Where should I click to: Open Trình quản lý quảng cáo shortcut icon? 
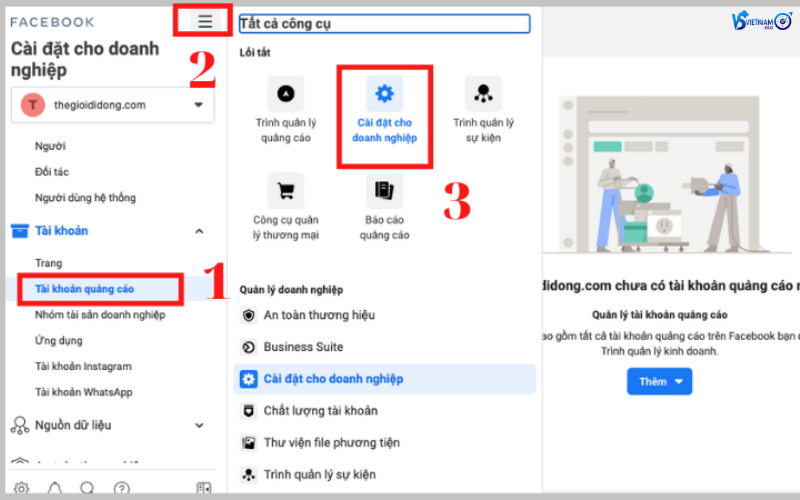point(285,94)
